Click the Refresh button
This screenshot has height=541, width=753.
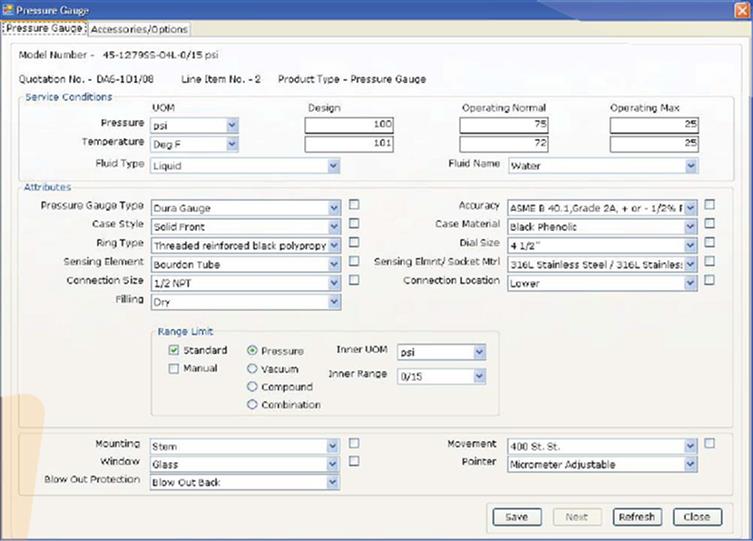click(637, 517)
